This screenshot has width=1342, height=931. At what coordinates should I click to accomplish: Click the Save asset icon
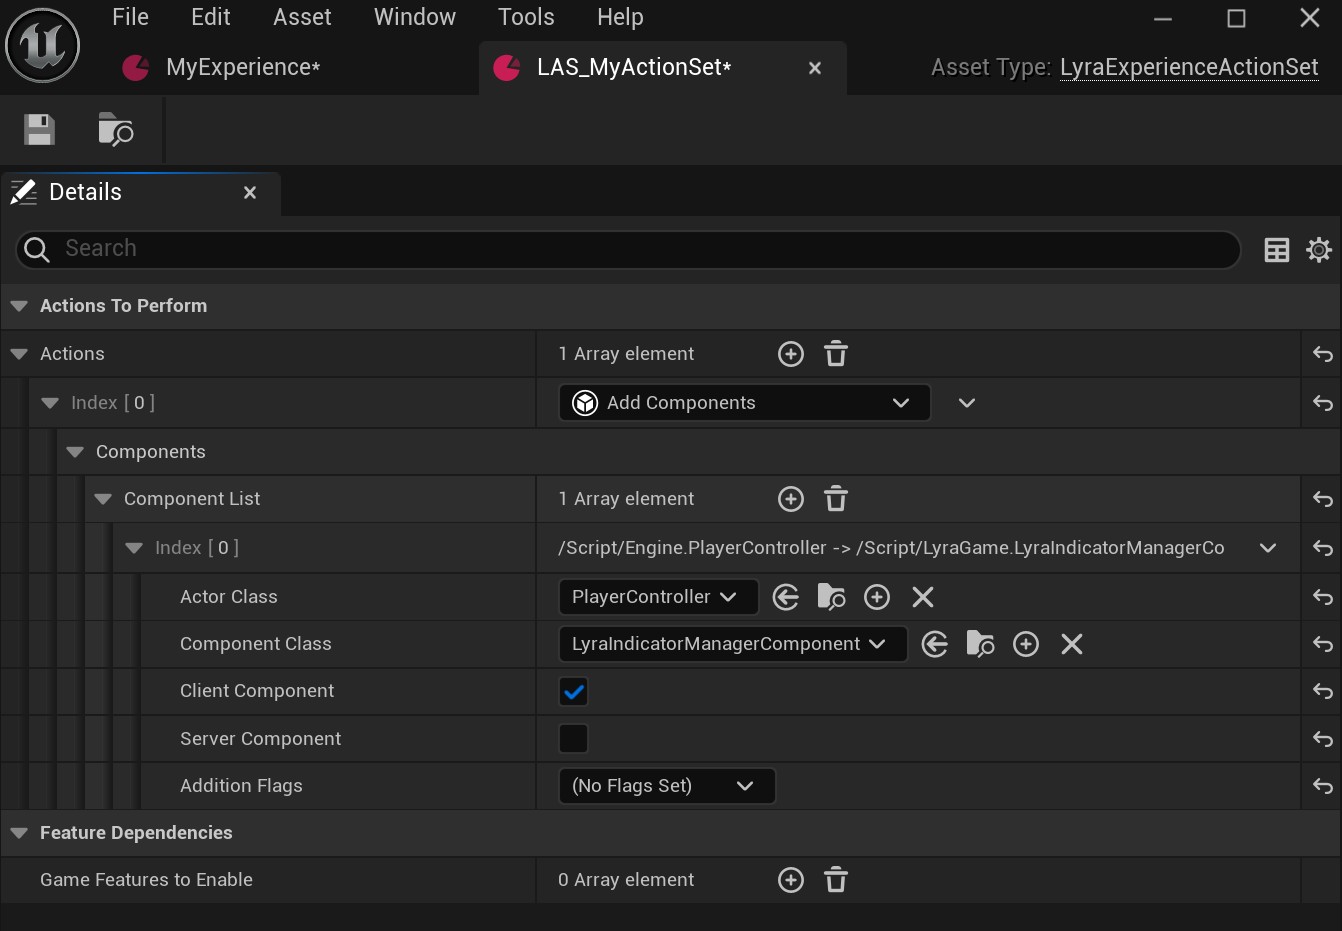pos(39,130)
